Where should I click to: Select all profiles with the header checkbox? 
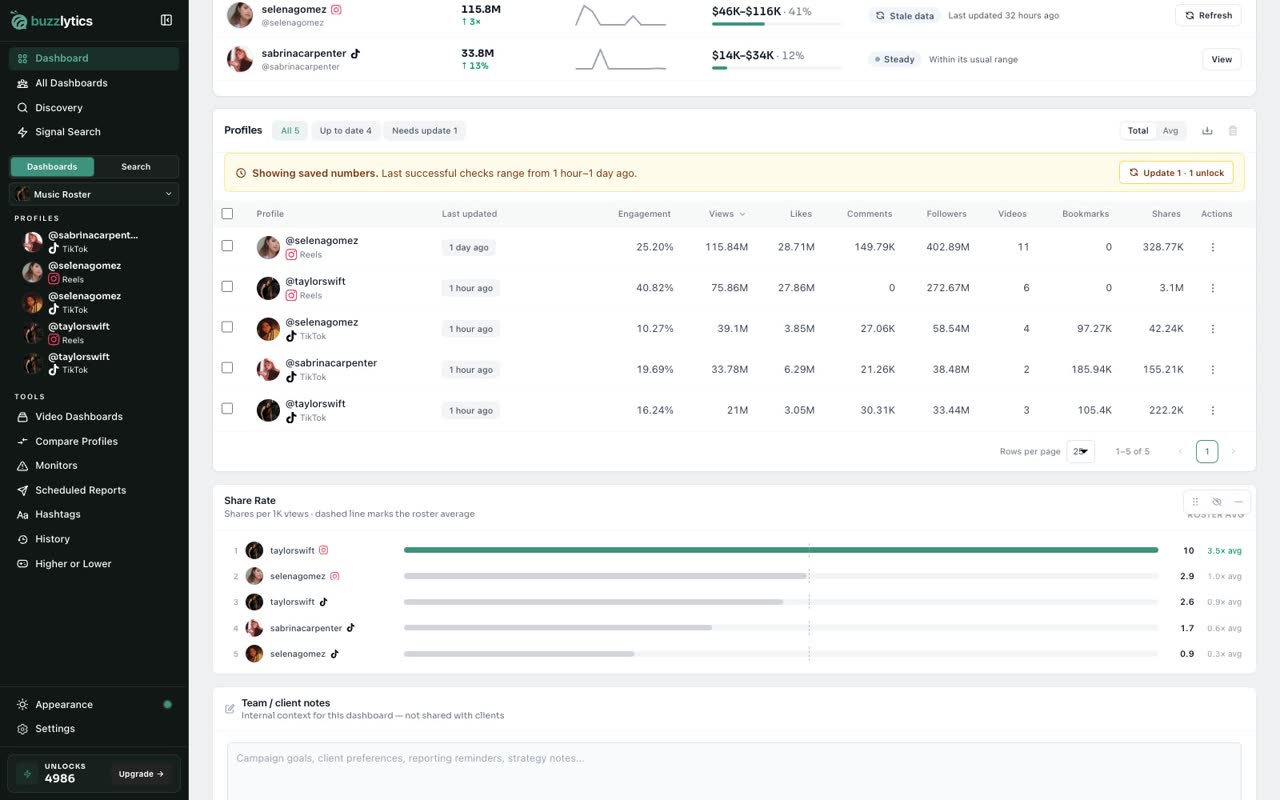pyautogui.click(x=227, y=214)
